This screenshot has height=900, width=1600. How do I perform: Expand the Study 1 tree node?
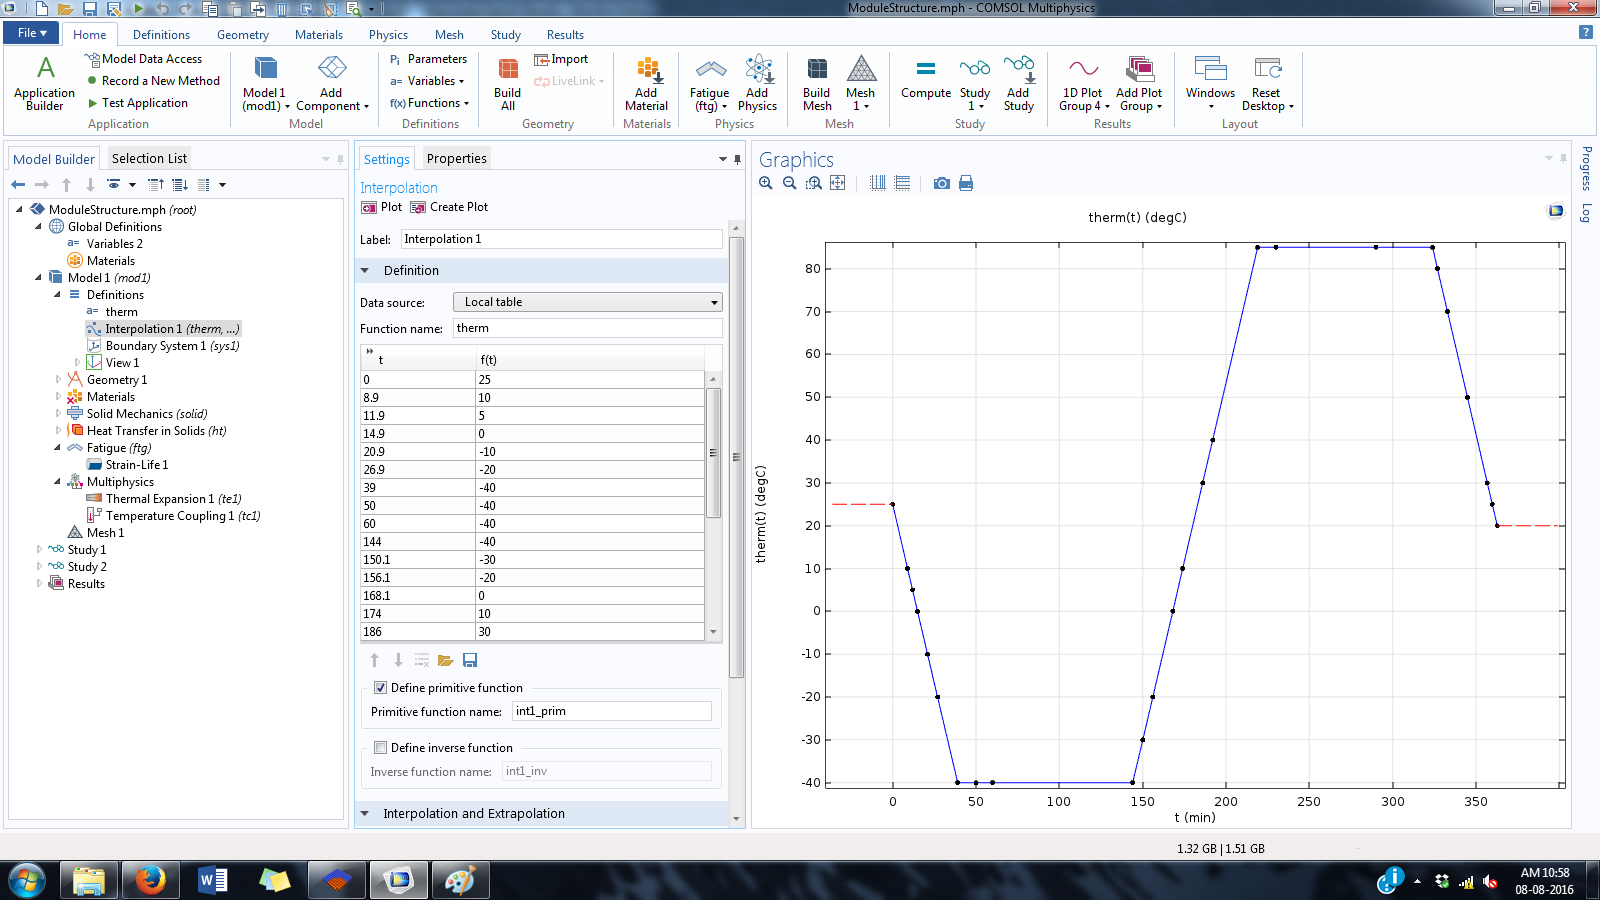click(x=39, y=550)
